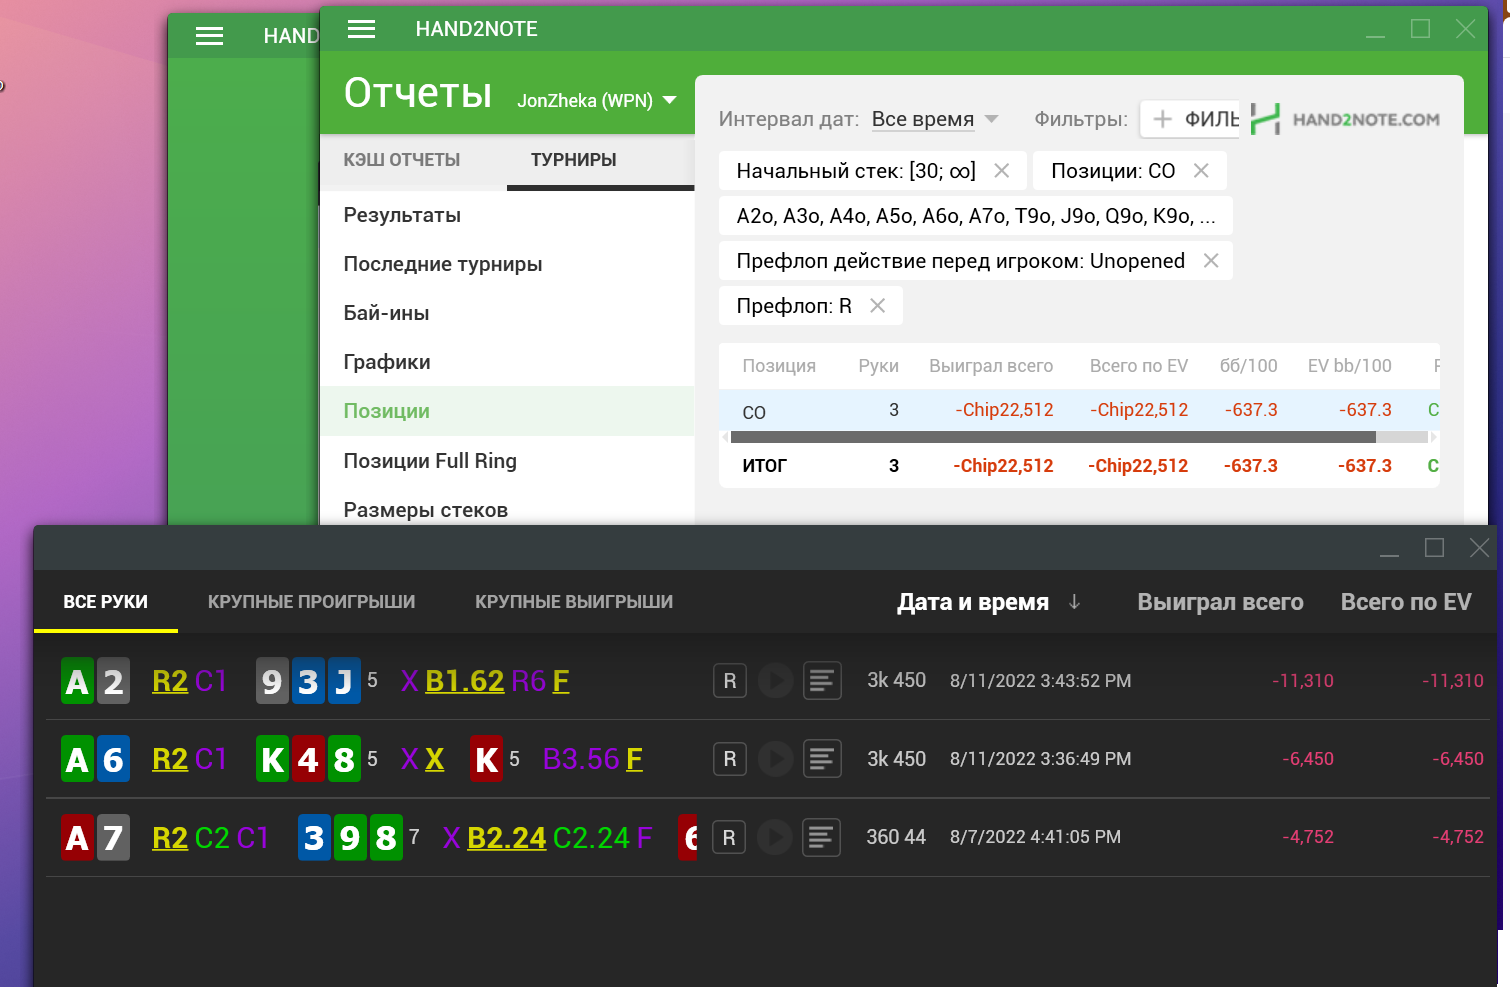Sort by Позиция column header
This screenshot has height=987, width=1510.
click(779, 366)
